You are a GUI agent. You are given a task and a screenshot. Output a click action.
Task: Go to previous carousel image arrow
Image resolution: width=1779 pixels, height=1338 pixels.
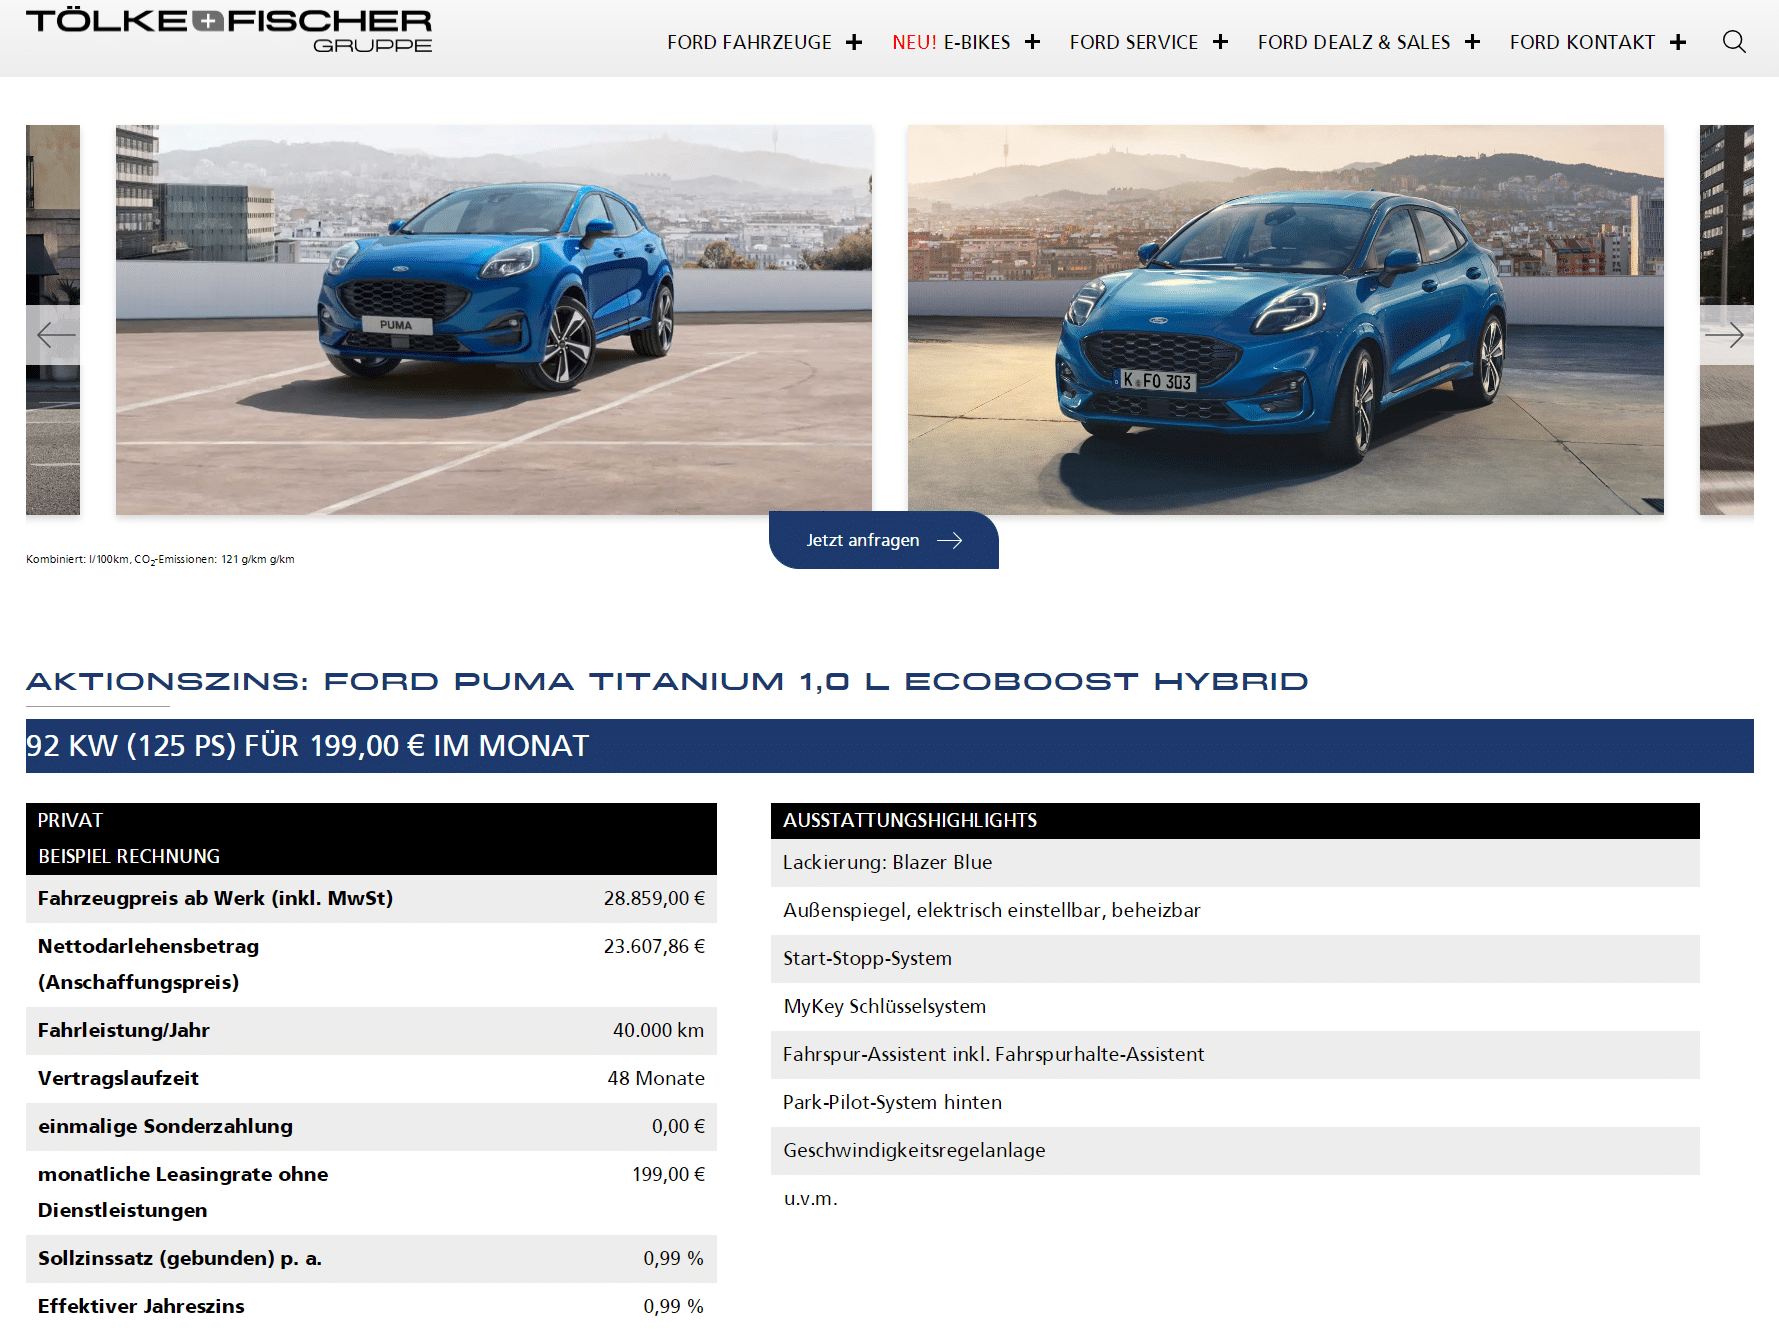click(55, 335)
